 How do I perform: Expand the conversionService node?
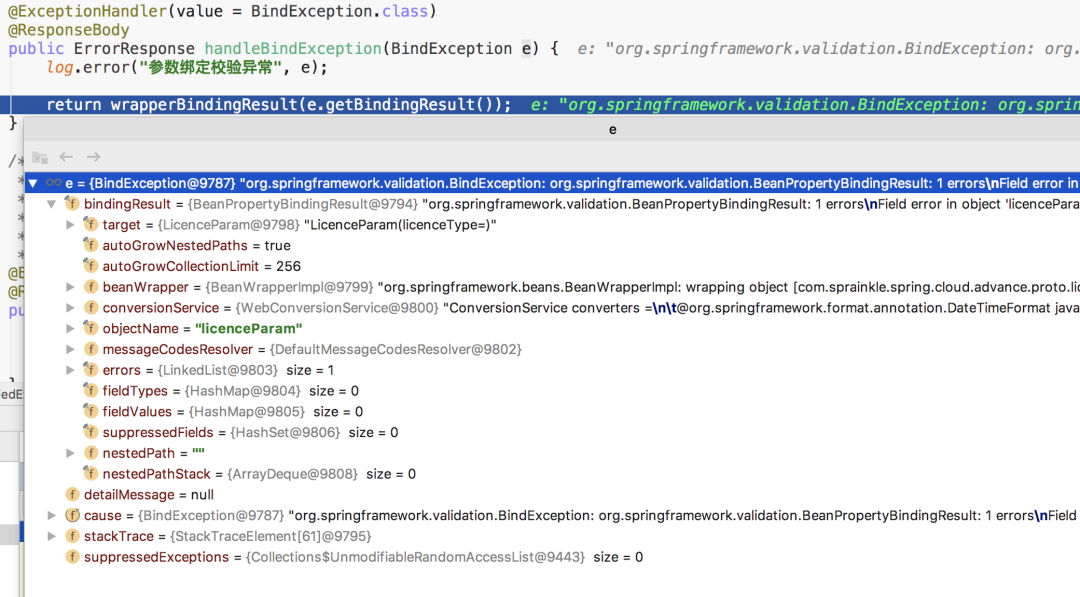(70, 307)
